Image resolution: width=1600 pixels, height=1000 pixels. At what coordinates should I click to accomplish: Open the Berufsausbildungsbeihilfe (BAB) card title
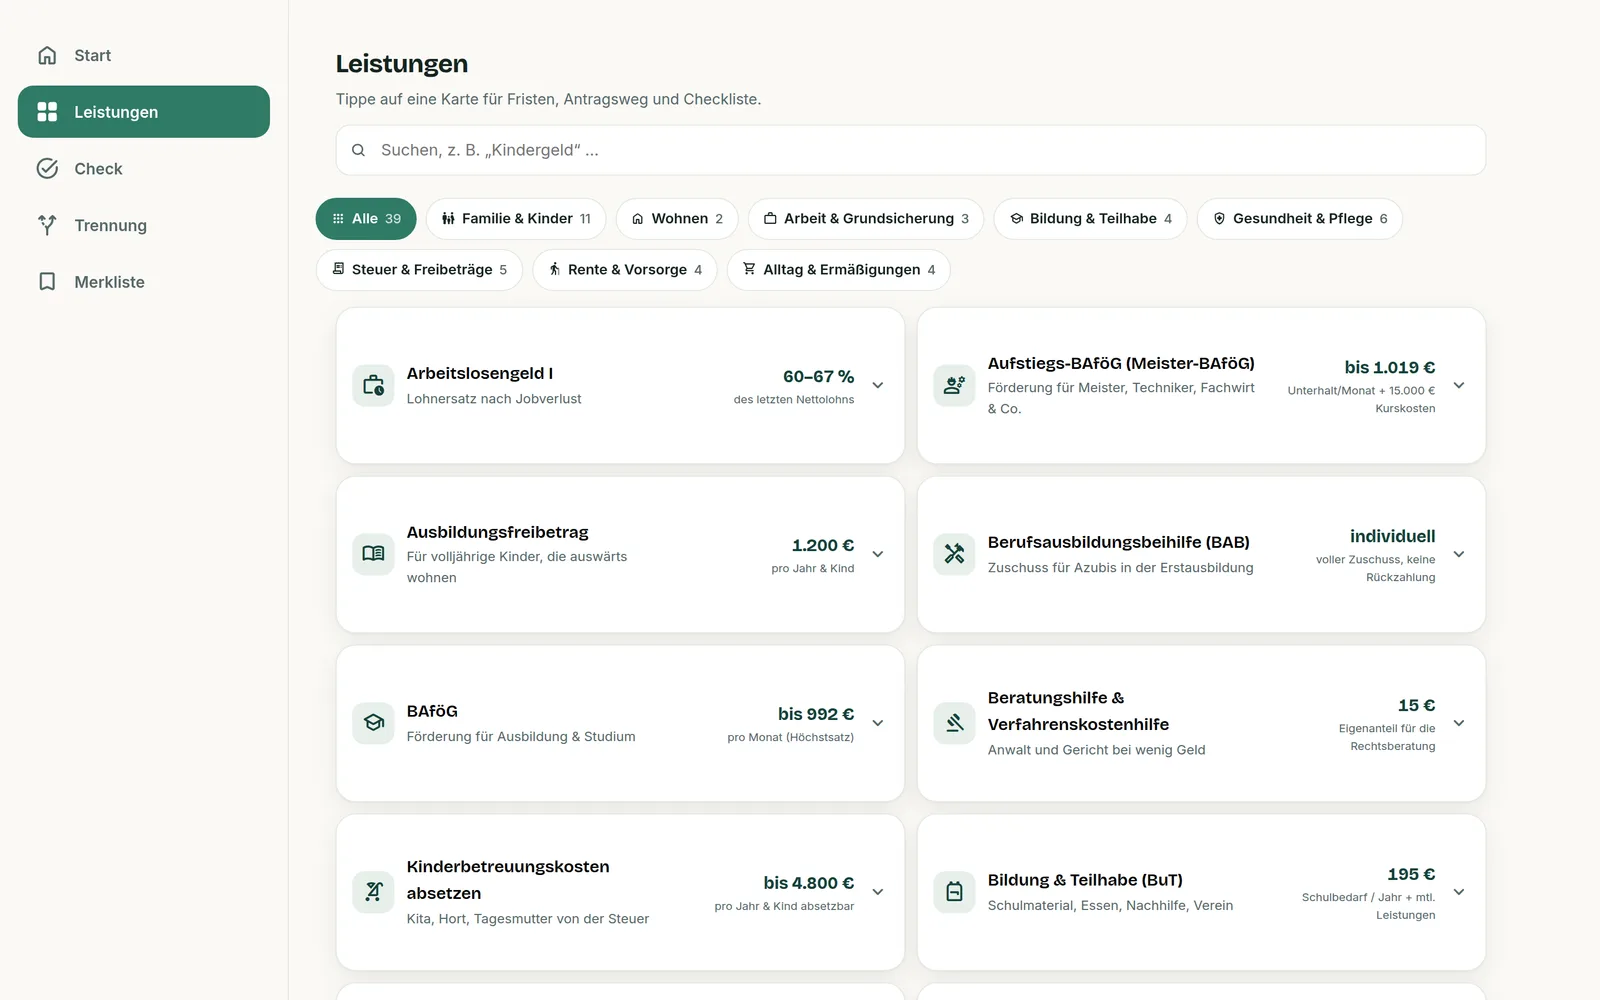(x=1119, y=542)
